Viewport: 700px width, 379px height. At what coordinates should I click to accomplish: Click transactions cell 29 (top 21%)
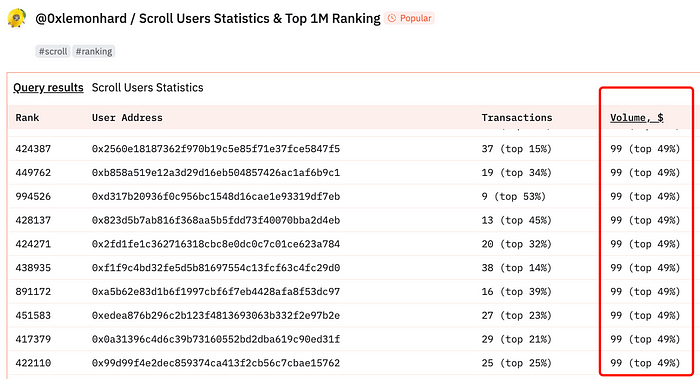pos(517,339)
